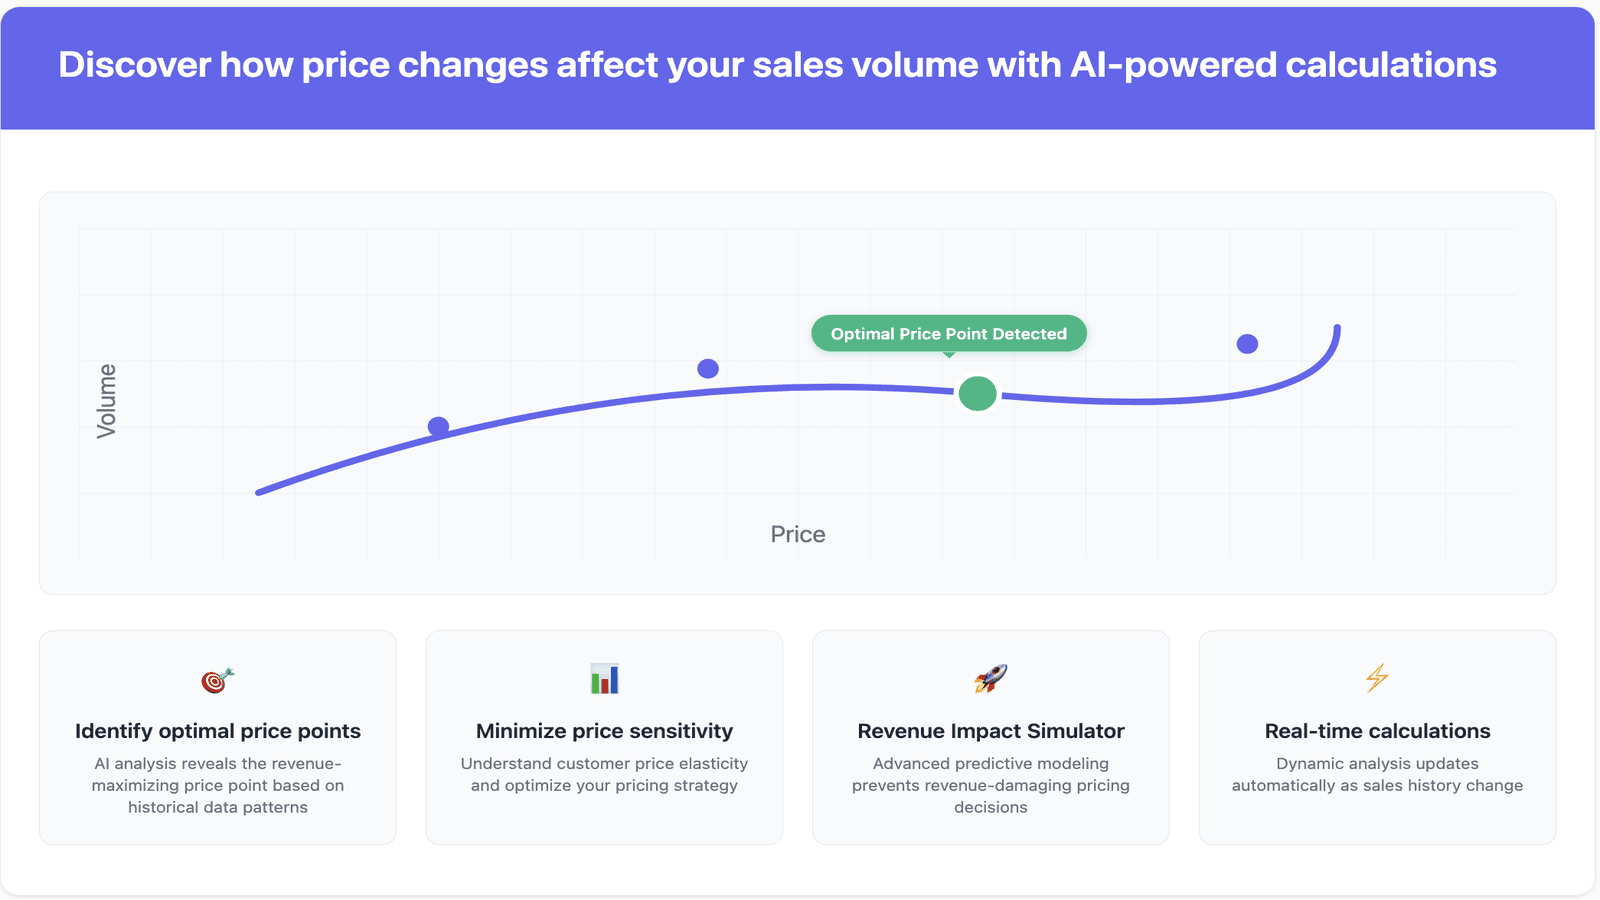Open the Revenue Impact Simulator heading
Screen dimensions: 1600x900
coord(991,731)
